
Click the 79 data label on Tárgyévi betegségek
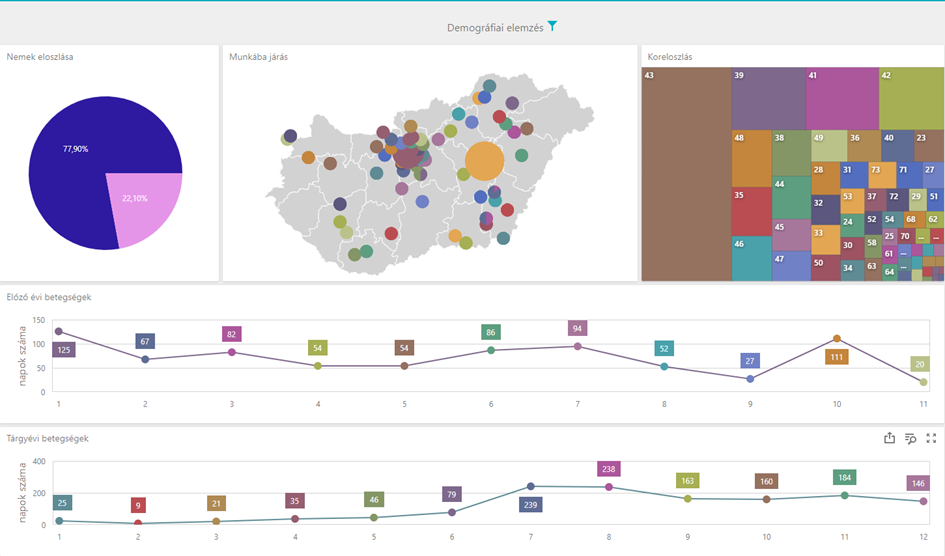tap(452, 495)
